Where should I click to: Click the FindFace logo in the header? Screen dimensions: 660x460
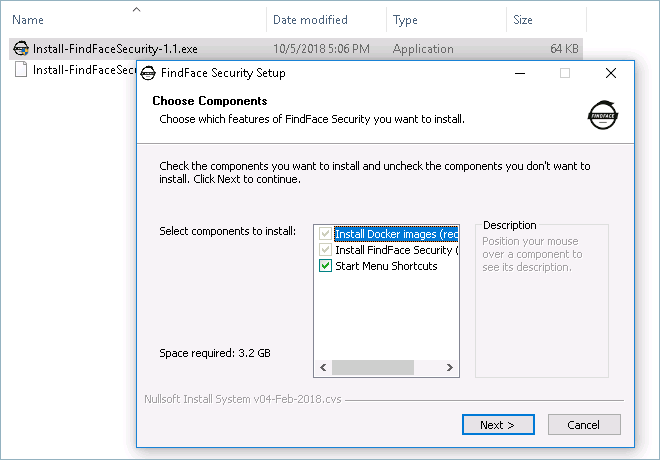coord(603,115)
